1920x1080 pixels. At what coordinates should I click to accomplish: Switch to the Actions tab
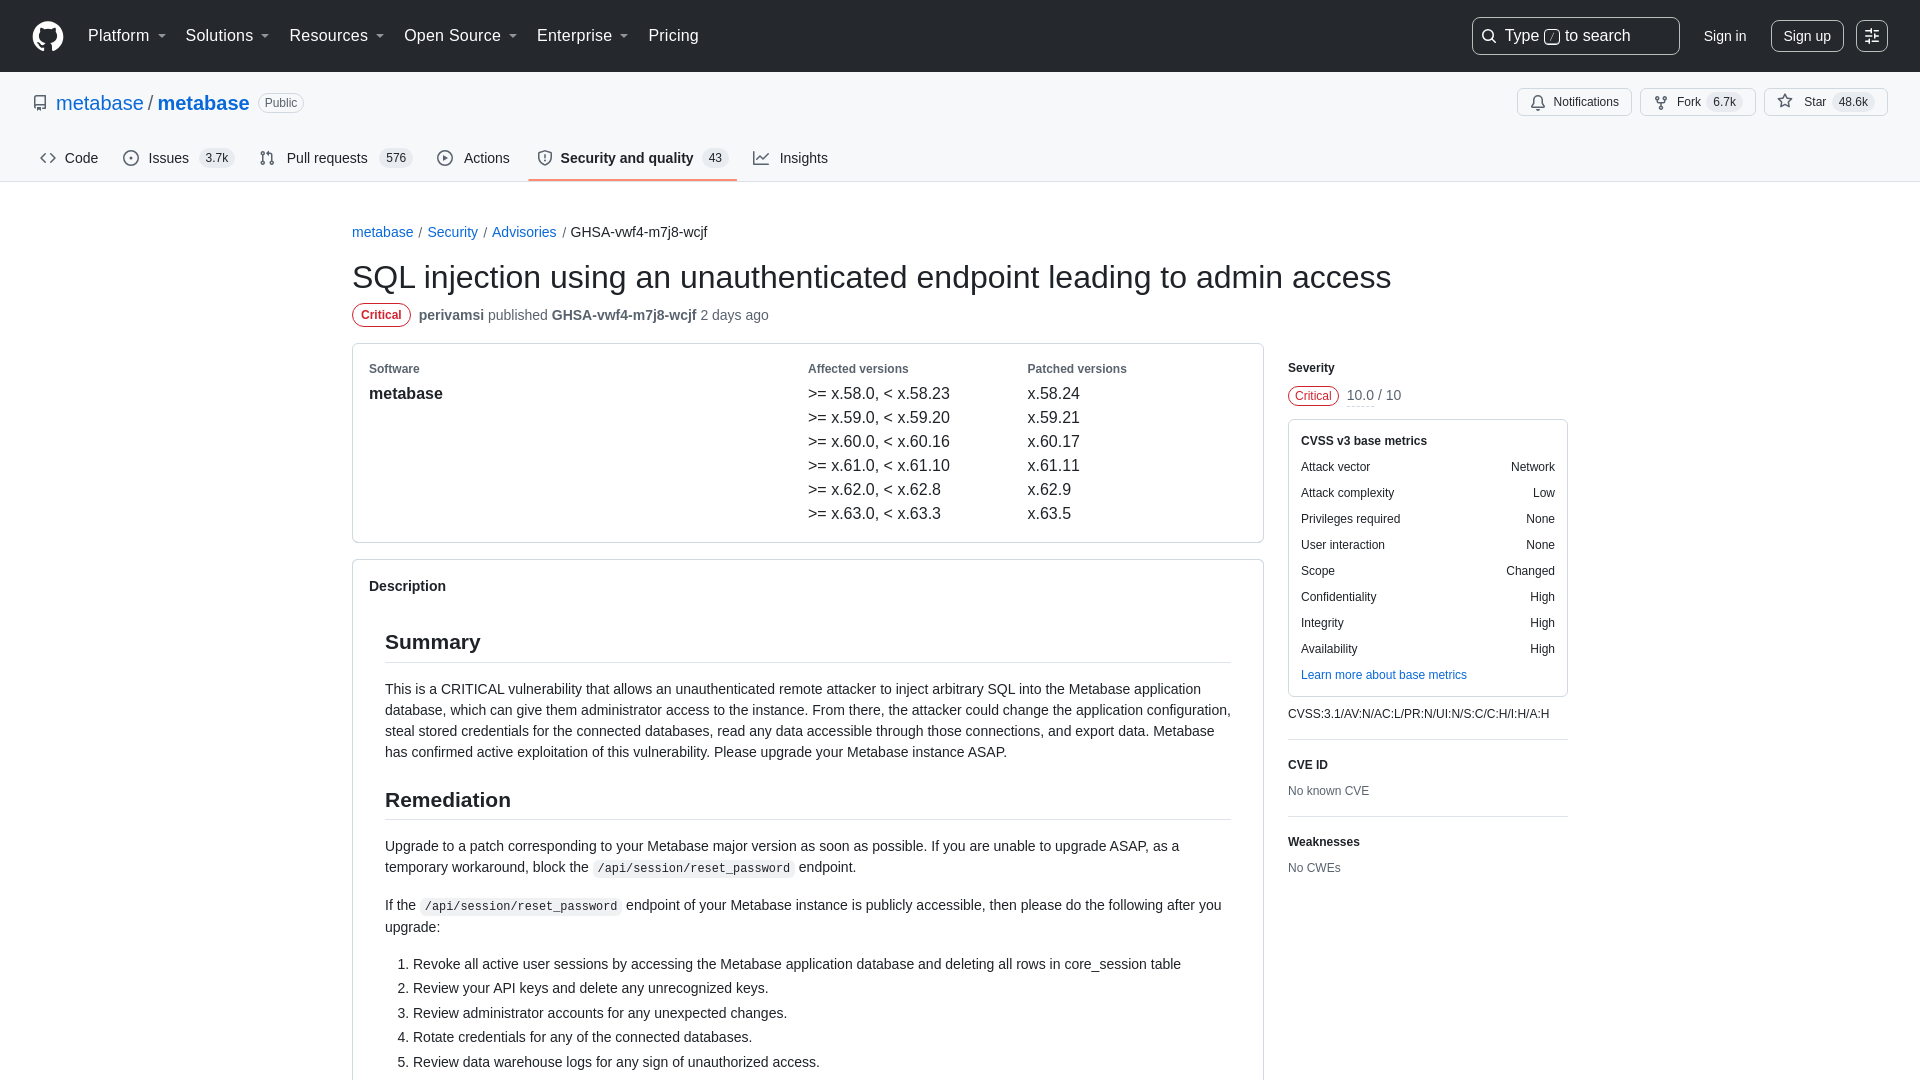coord(474,158)
